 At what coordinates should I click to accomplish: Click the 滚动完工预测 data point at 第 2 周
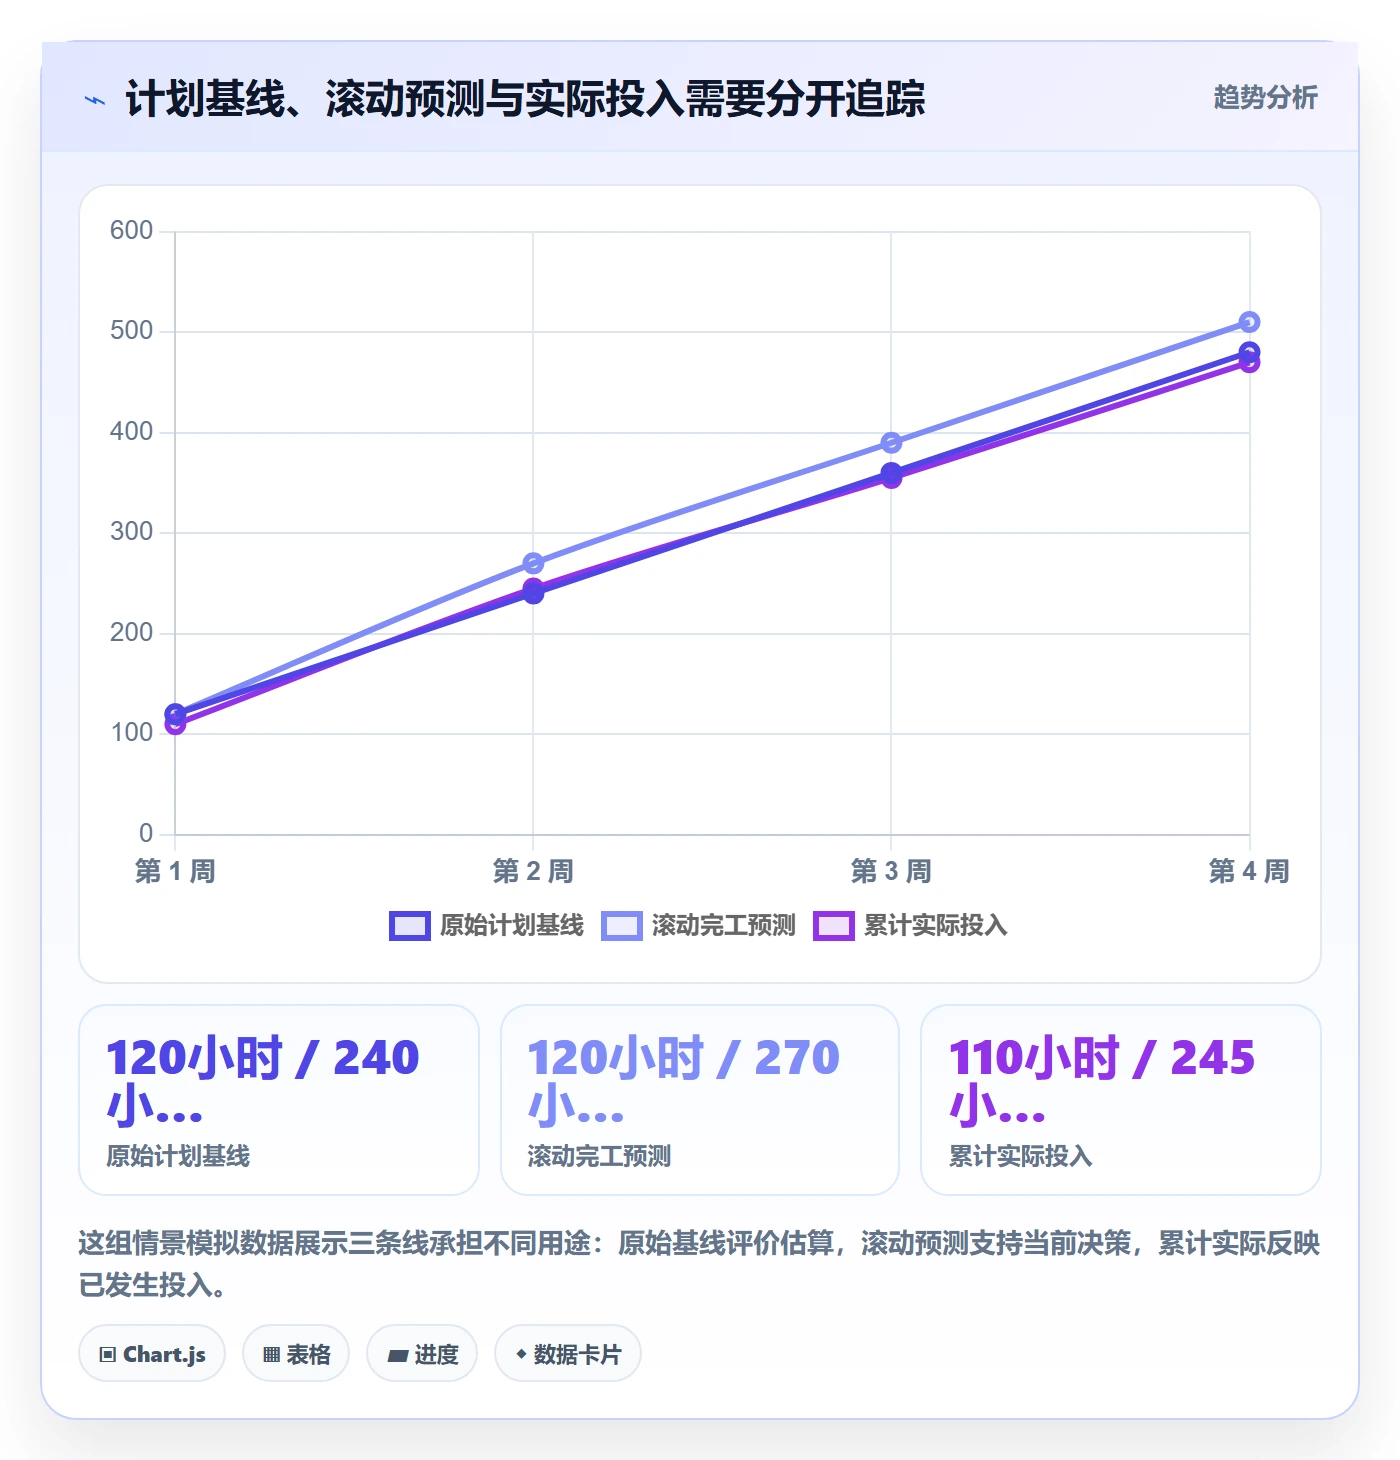(533, 563)
